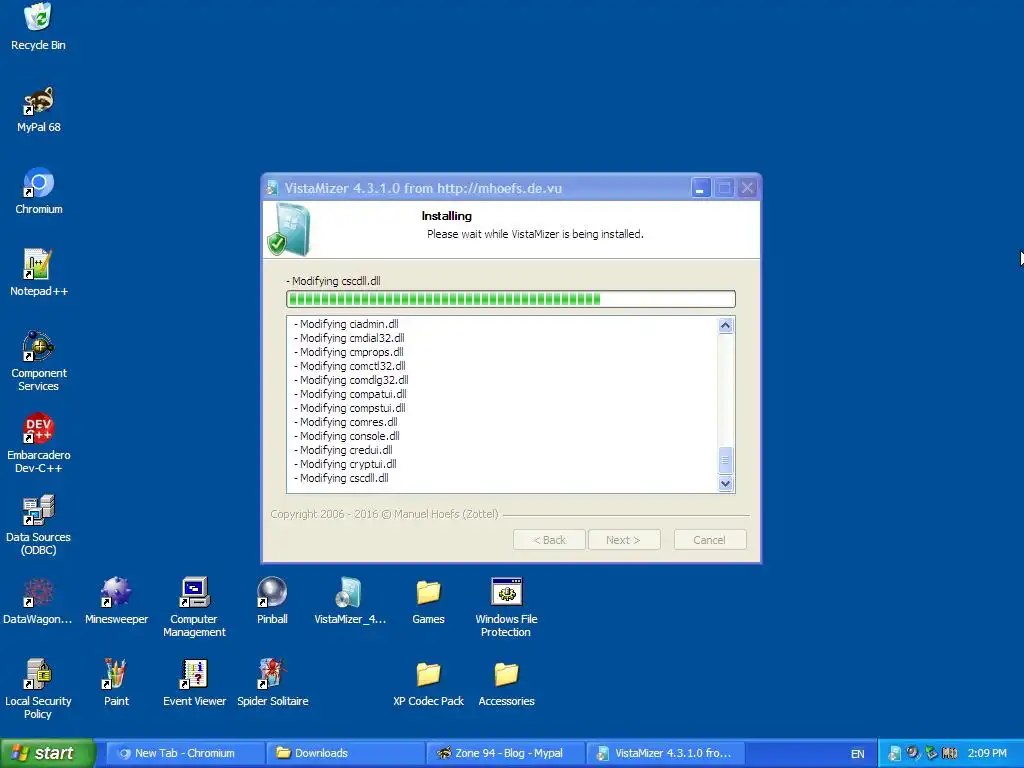The height and width of the screenshot is (768, 1024).
Task: Click the disabled Back button
Action: click(x=549, y=539)
